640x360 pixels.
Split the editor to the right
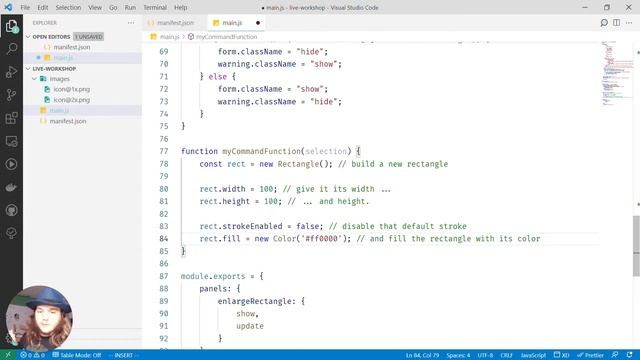616,23
